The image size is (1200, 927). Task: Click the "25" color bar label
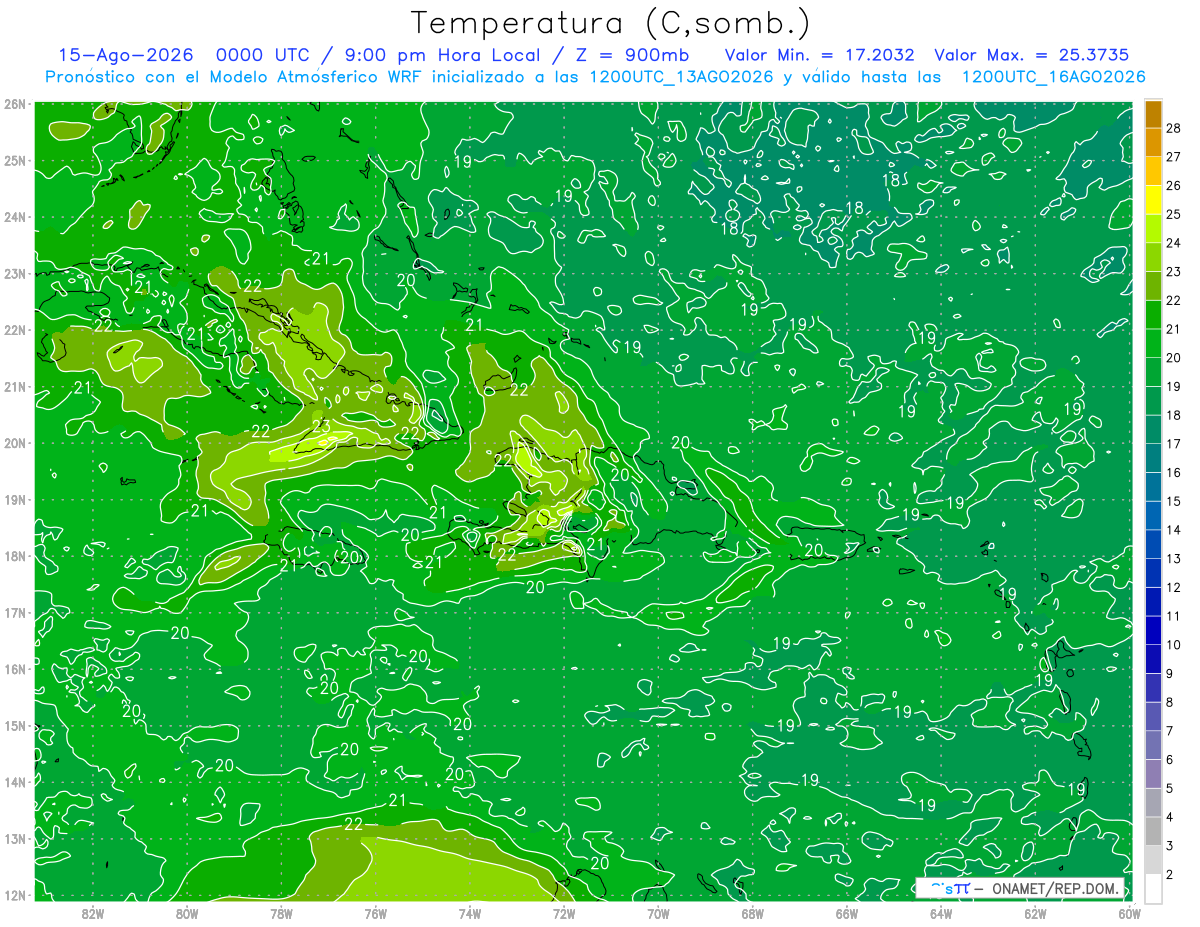tap(1173, 215)
